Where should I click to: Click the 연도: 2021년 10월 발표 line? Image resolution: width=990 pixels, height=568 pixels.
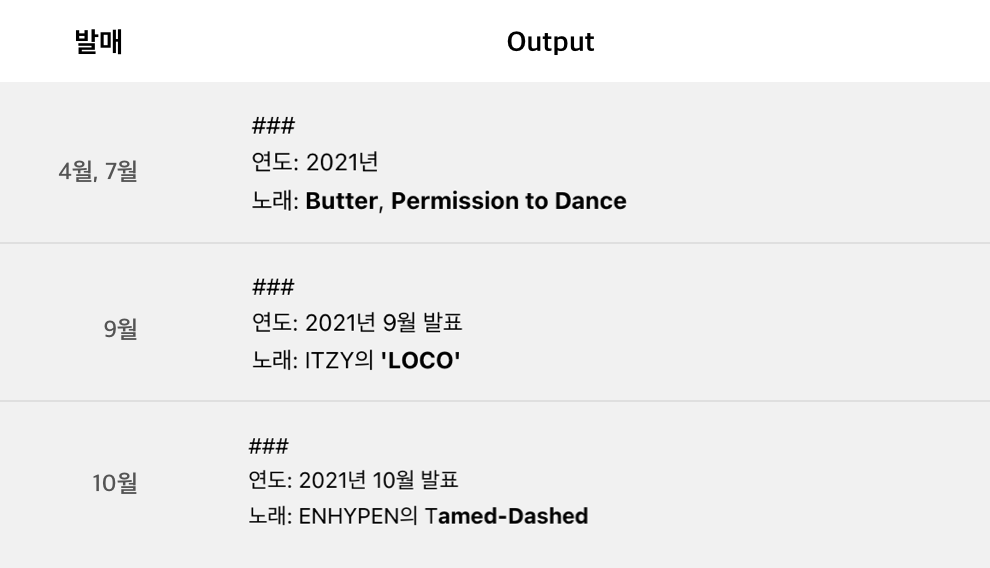click(x=353, y=480)
